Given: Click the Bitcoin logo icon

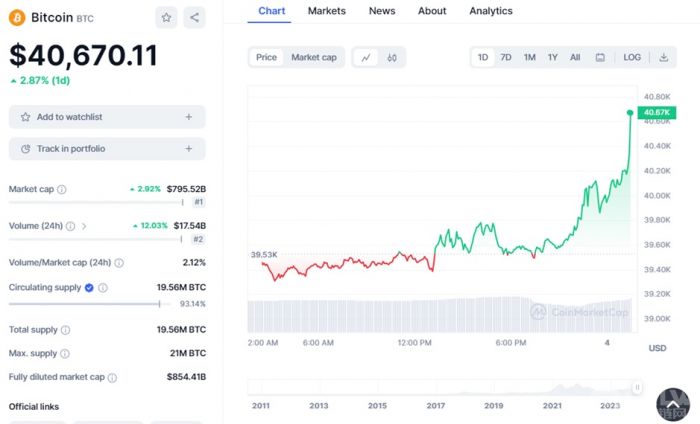Looking at the screenshot, I should (17, 18).
